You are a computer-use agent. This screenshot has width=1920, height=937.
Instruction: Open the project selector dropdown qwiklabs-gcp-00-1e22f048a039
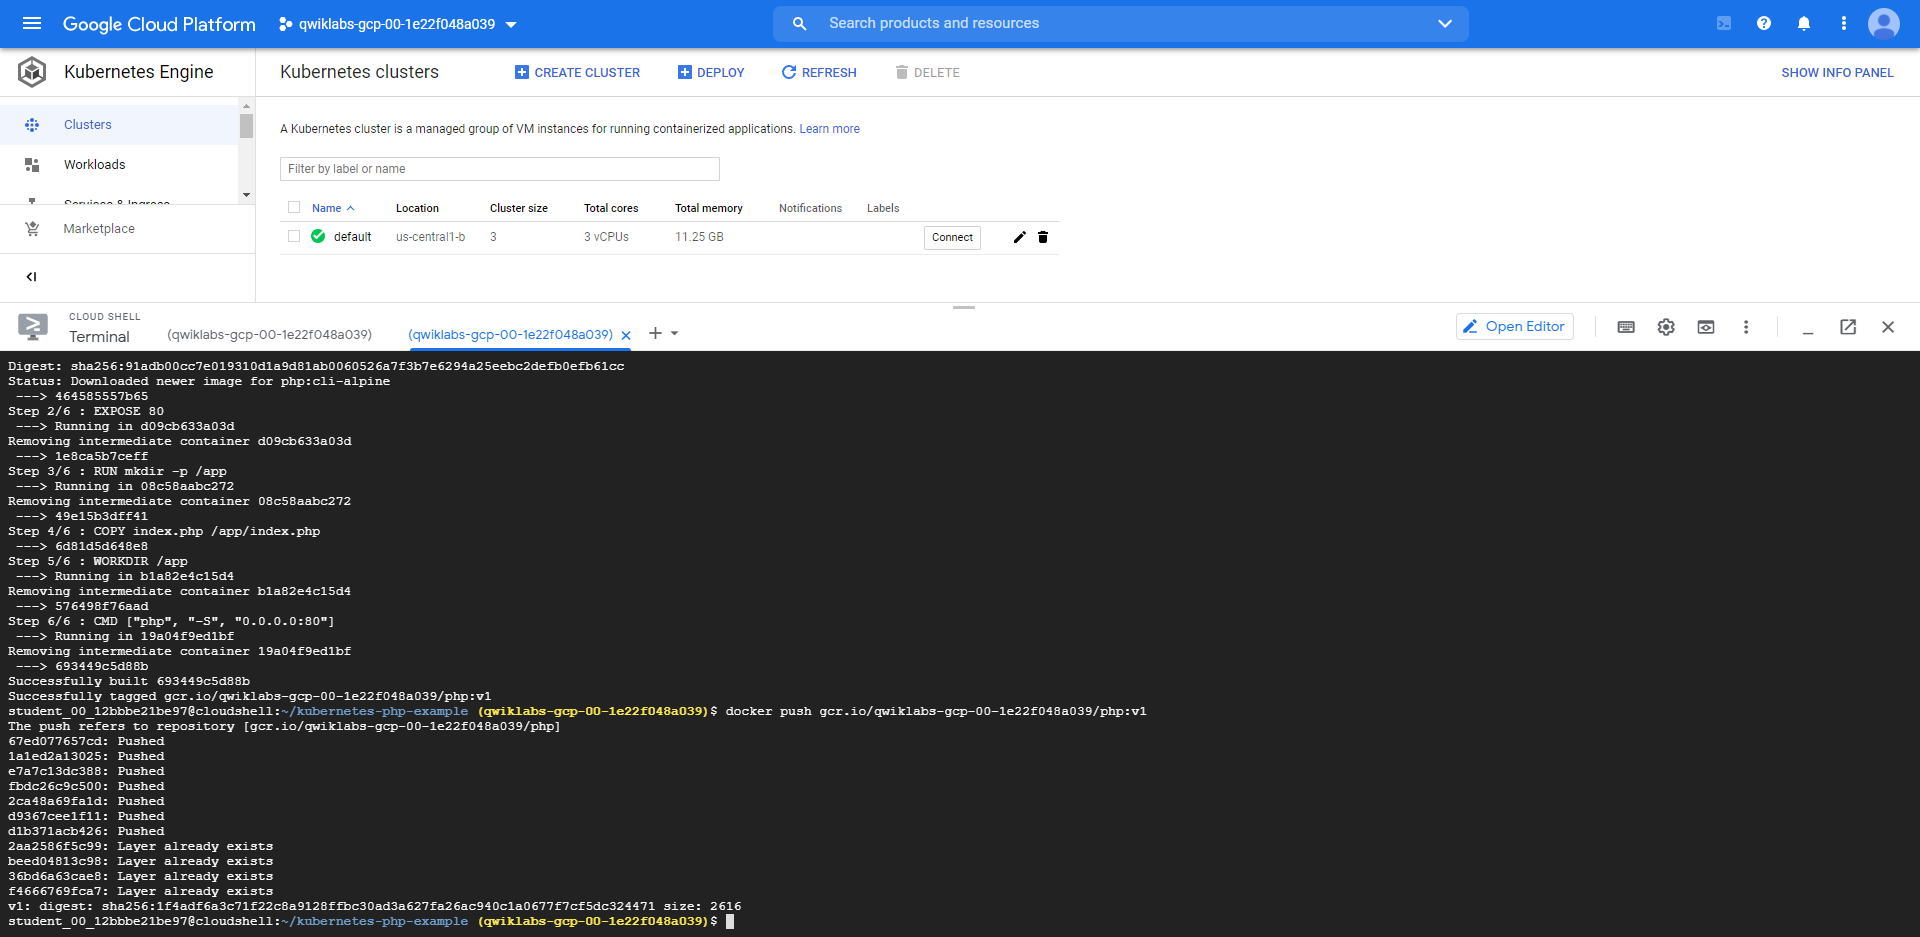click(398, 24)
